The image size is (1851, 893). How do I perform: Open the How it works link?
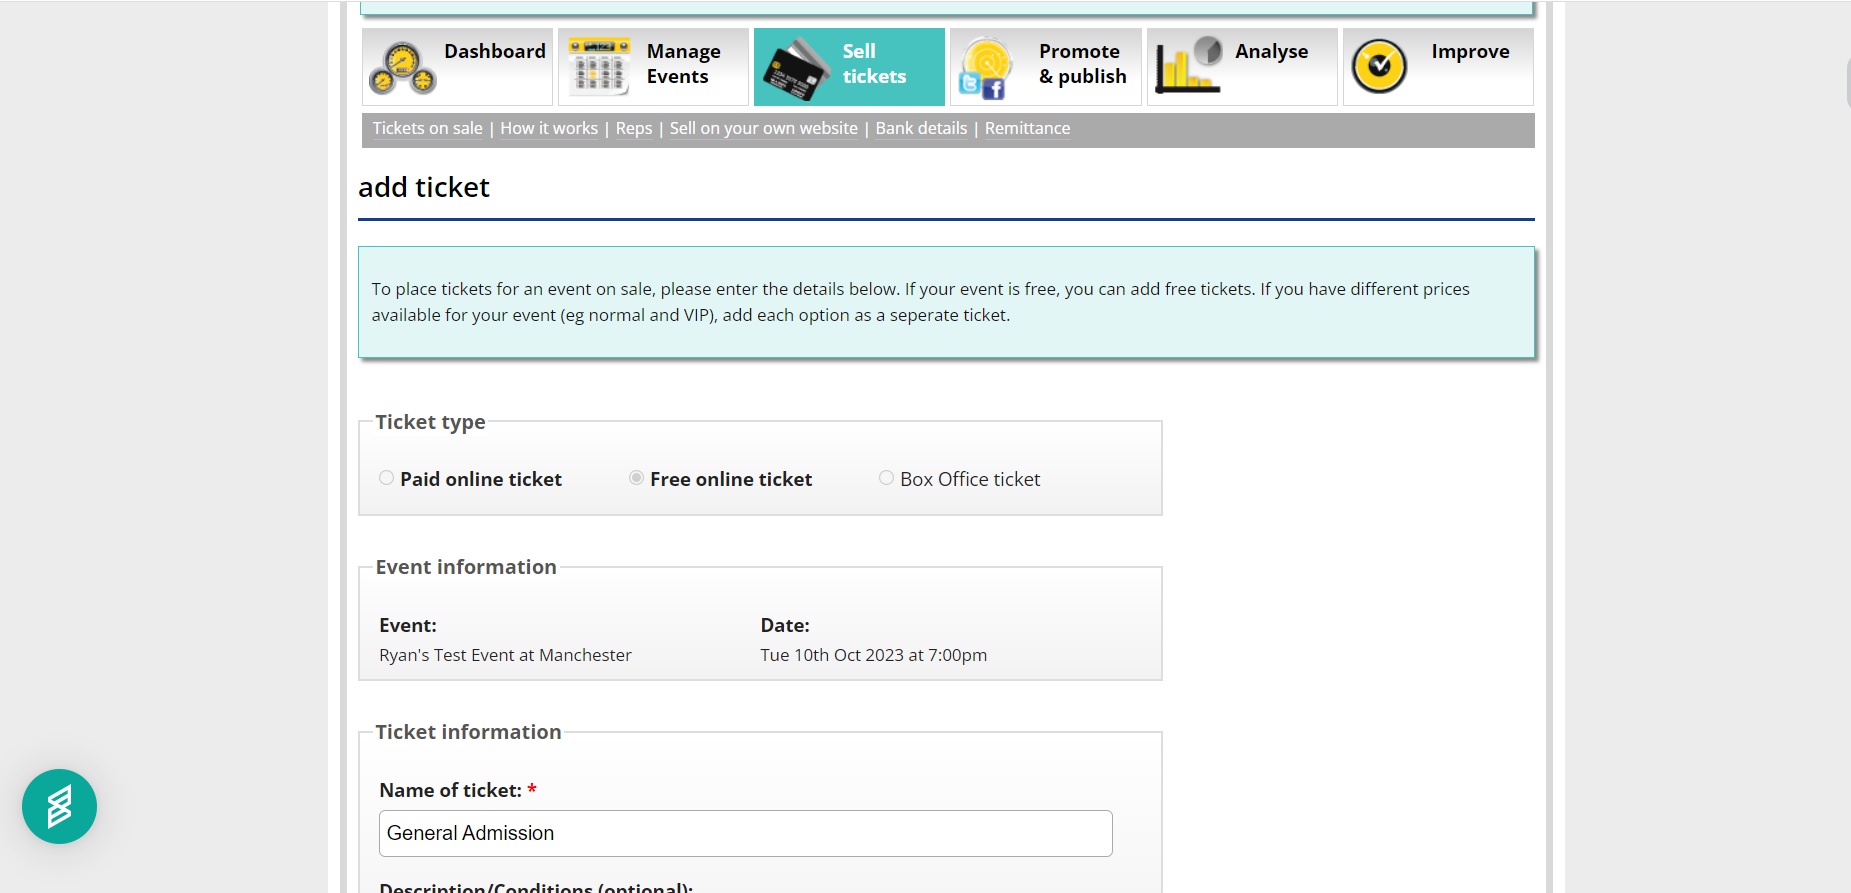coord(549,128)
